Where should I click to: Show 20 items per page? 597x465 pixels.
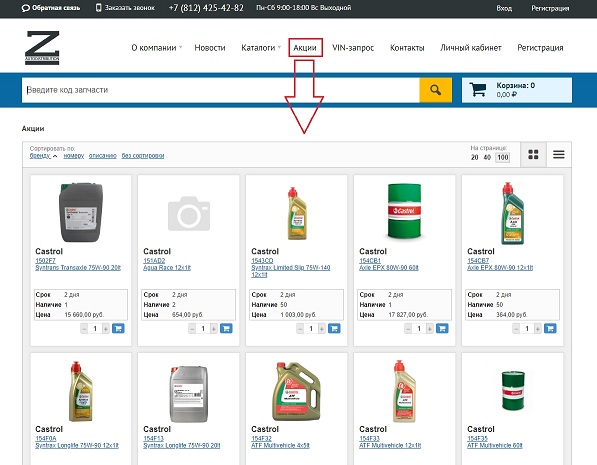pos(474,157)
